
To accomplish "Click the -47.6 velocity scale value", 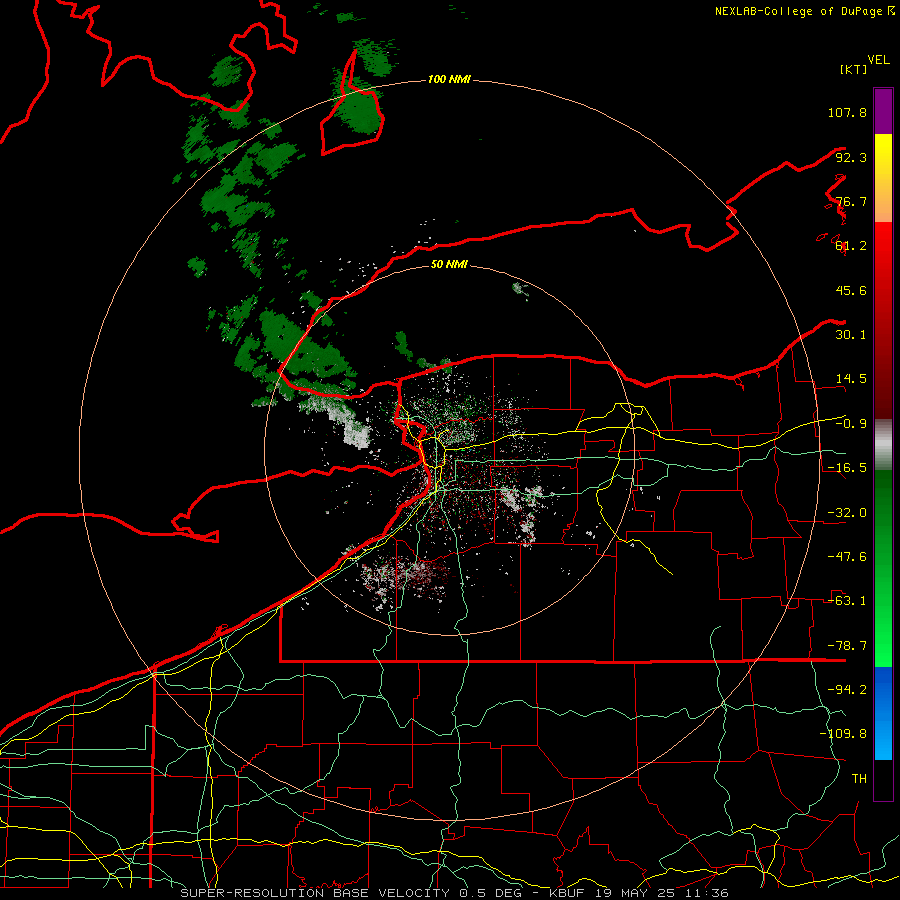I will pos(847,557).
